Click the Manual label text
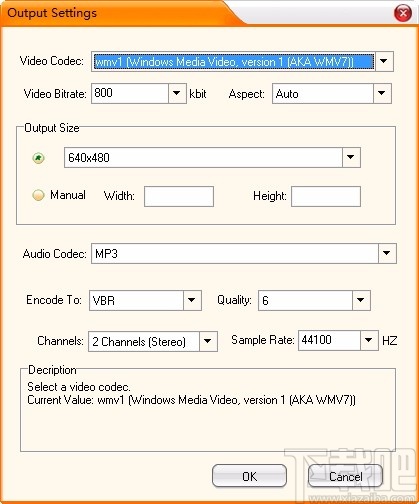 (68, 195)
